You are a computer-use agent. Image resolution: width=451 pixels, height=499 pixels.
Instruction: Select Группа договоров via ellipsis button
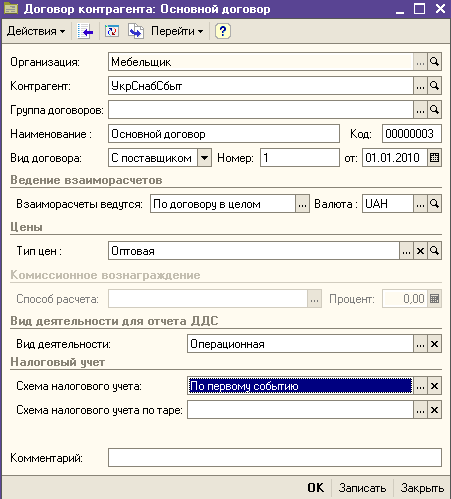tap(420, 110)
